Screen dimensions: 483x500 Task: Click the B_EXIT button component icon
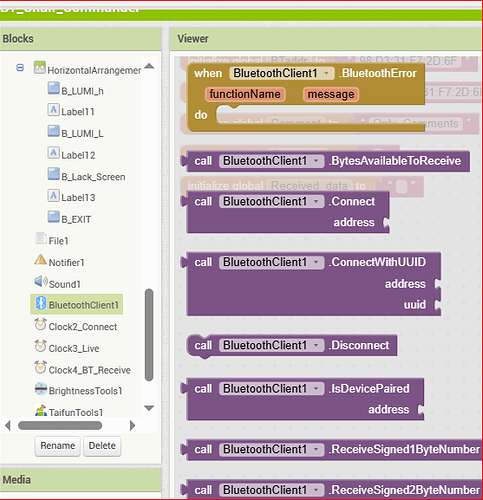[x=53, y=217]
